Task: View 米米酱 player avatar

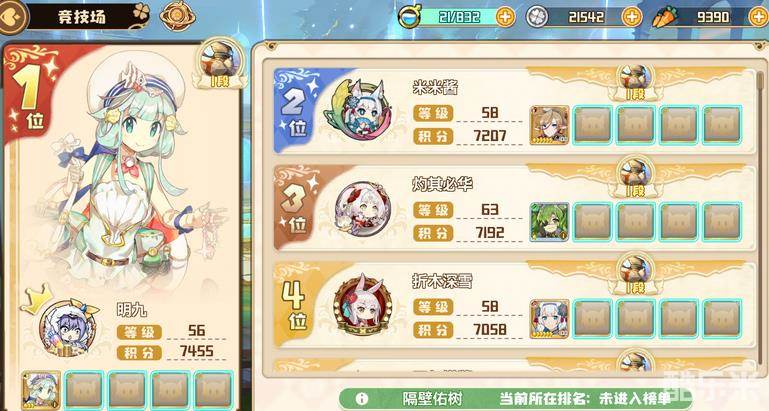Action: point(359,111)
